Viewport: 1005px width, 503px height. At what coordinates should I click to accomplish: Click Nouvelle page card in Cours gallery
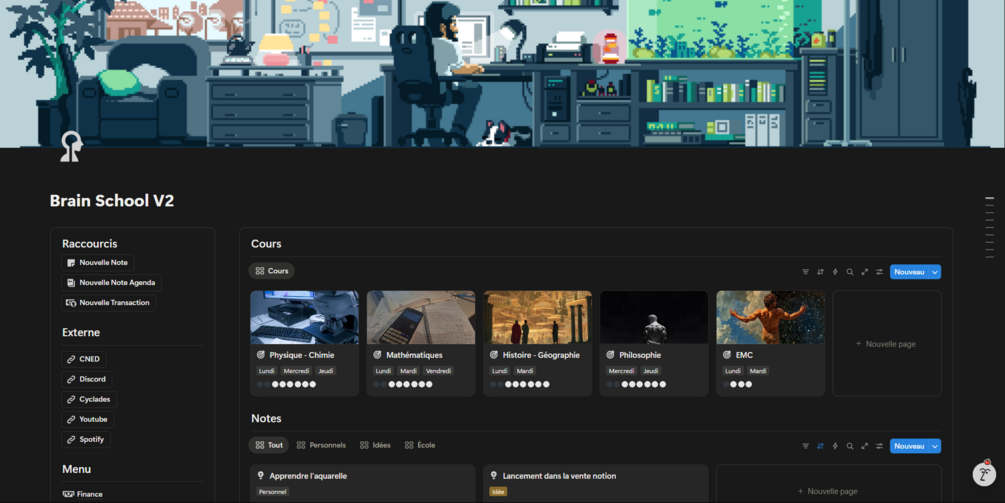click(x=887, y=343)
